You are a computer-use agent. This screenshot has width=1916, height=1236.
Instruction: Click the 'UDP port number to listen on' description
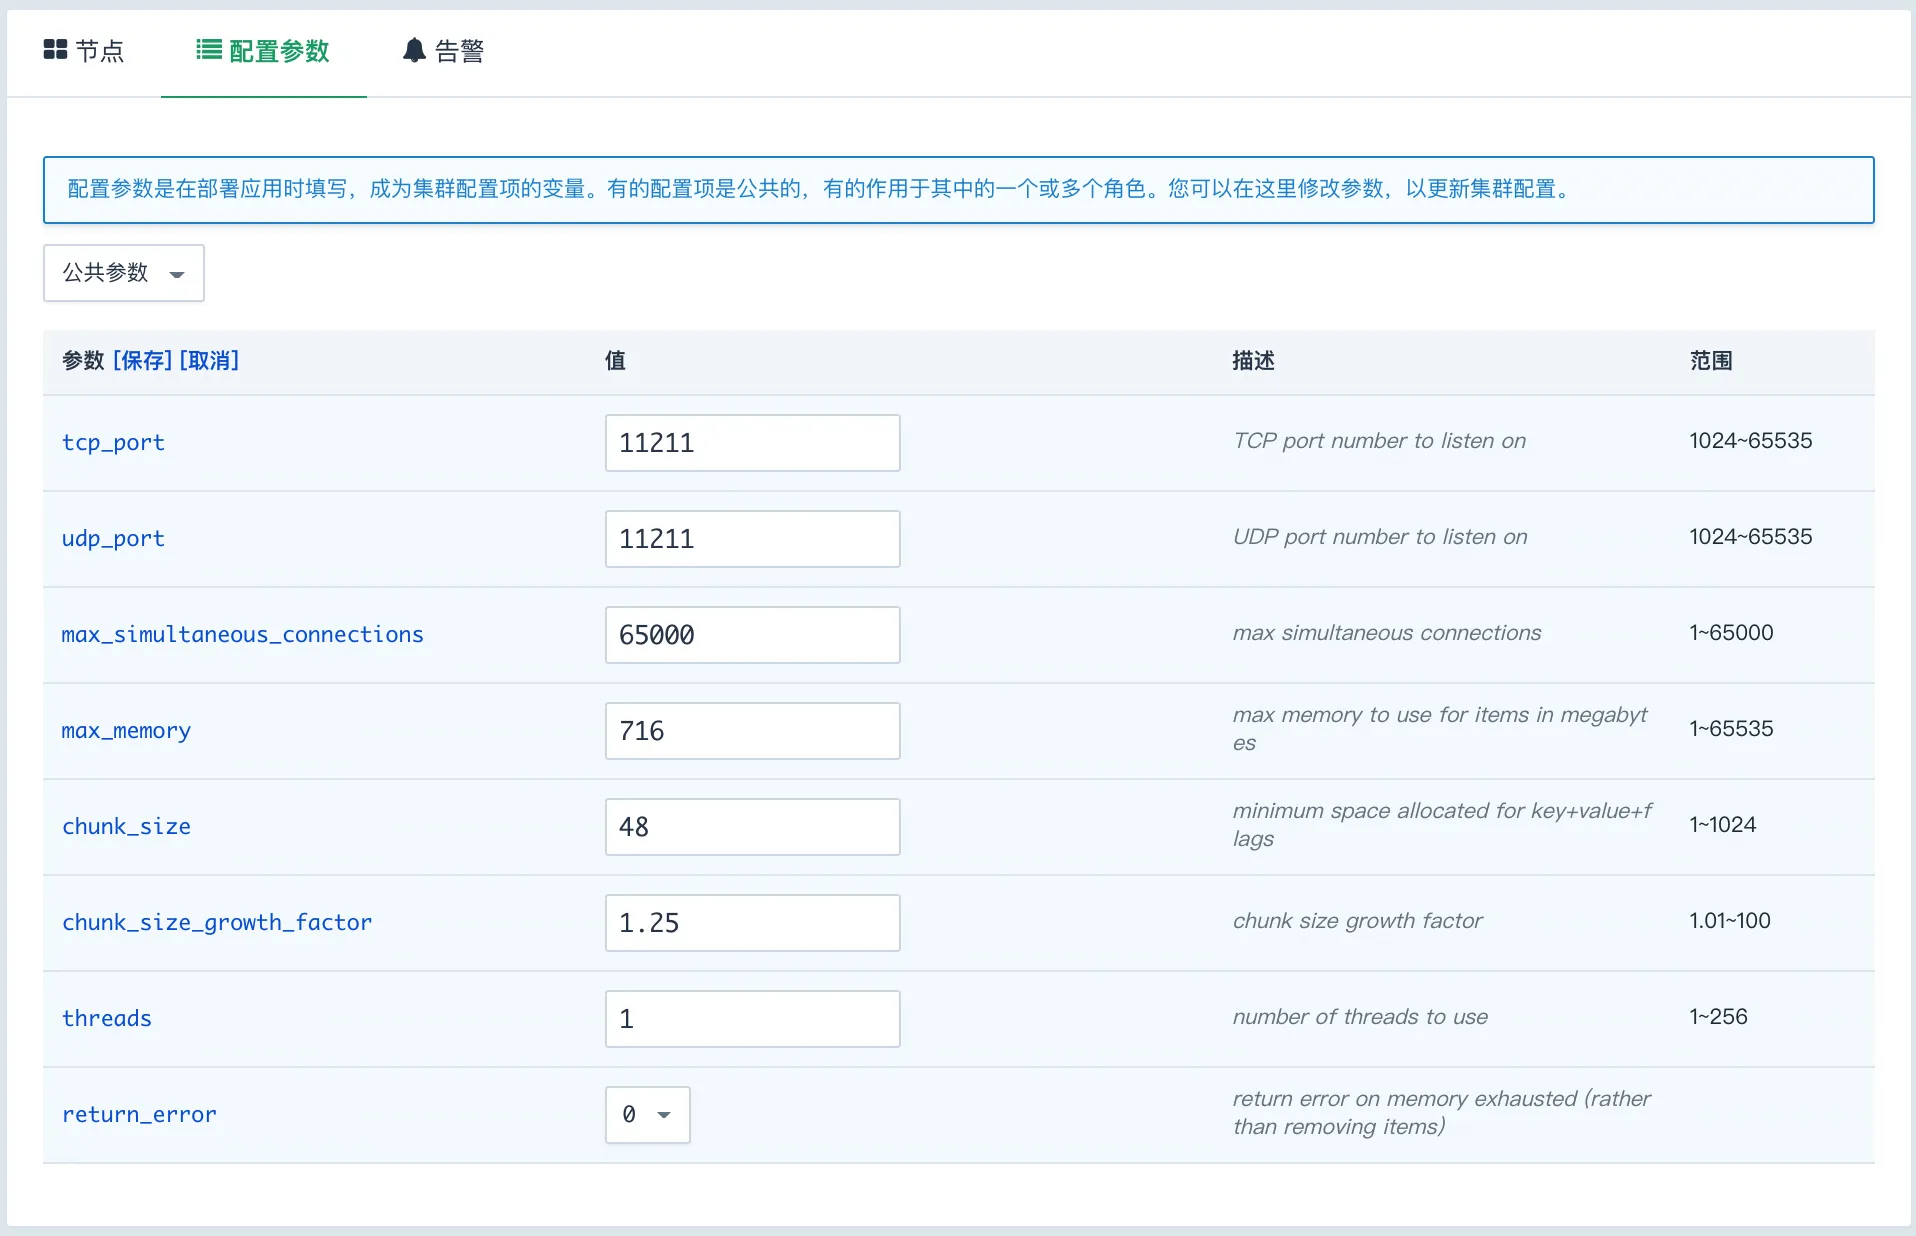coord(1380,537)
